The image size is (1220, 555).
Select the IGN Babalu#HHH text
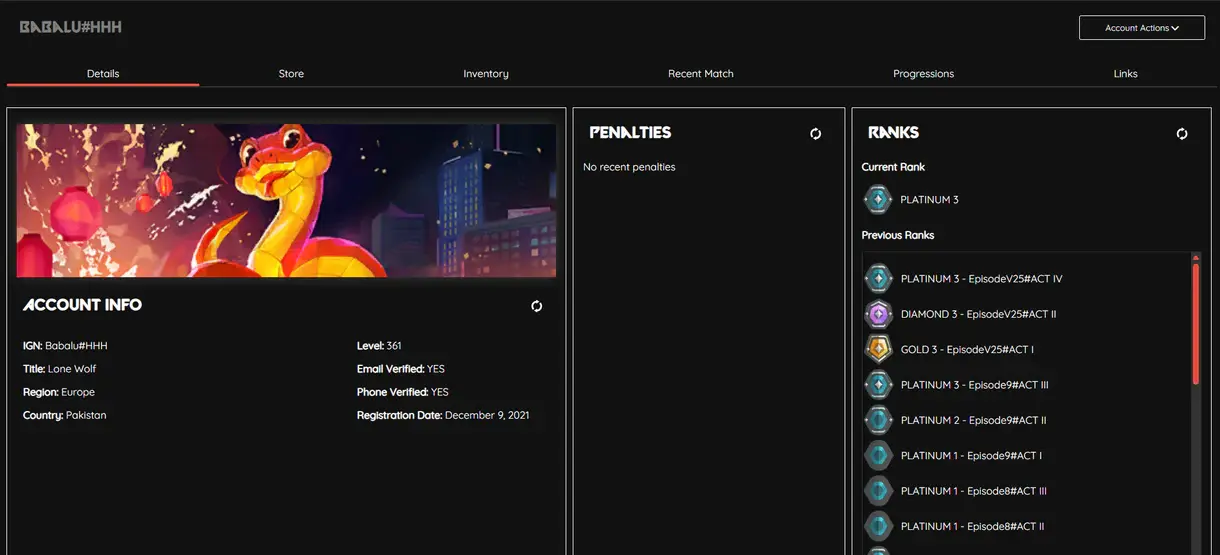pyautogui.click(x=65, y=346)
